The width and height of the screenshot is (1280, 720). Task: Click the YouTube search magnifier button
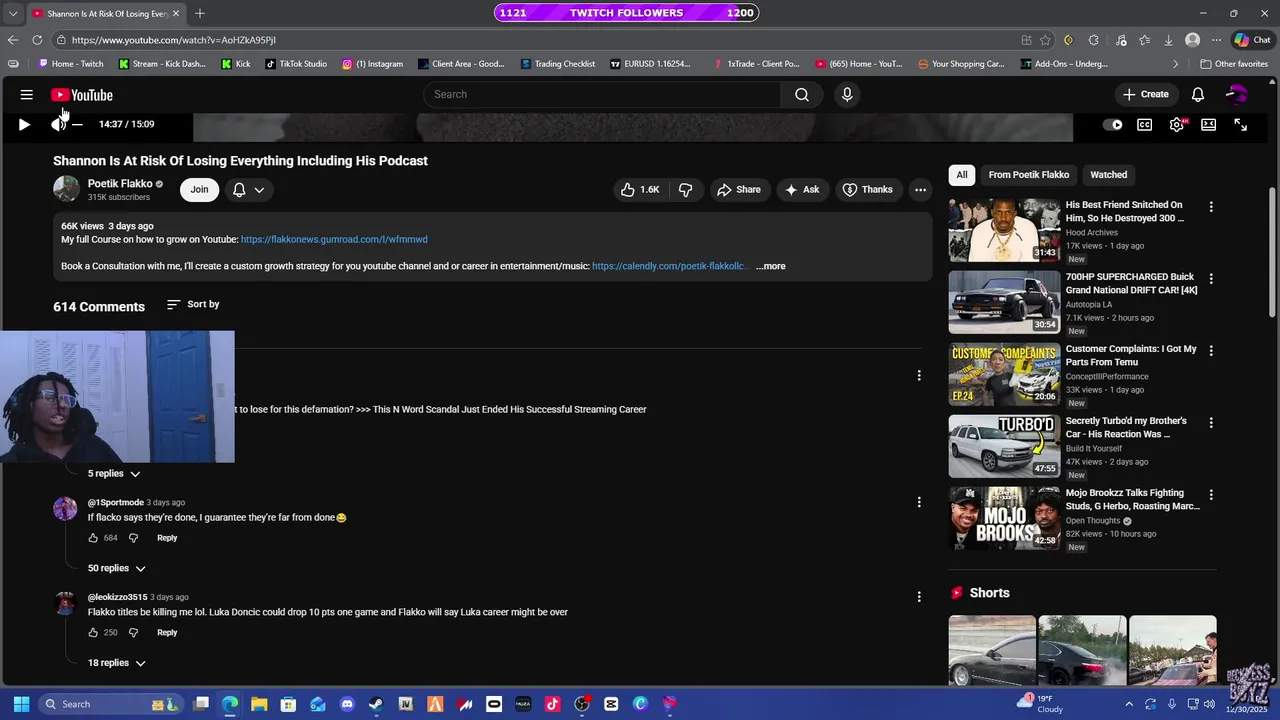[x=802, y=94]
